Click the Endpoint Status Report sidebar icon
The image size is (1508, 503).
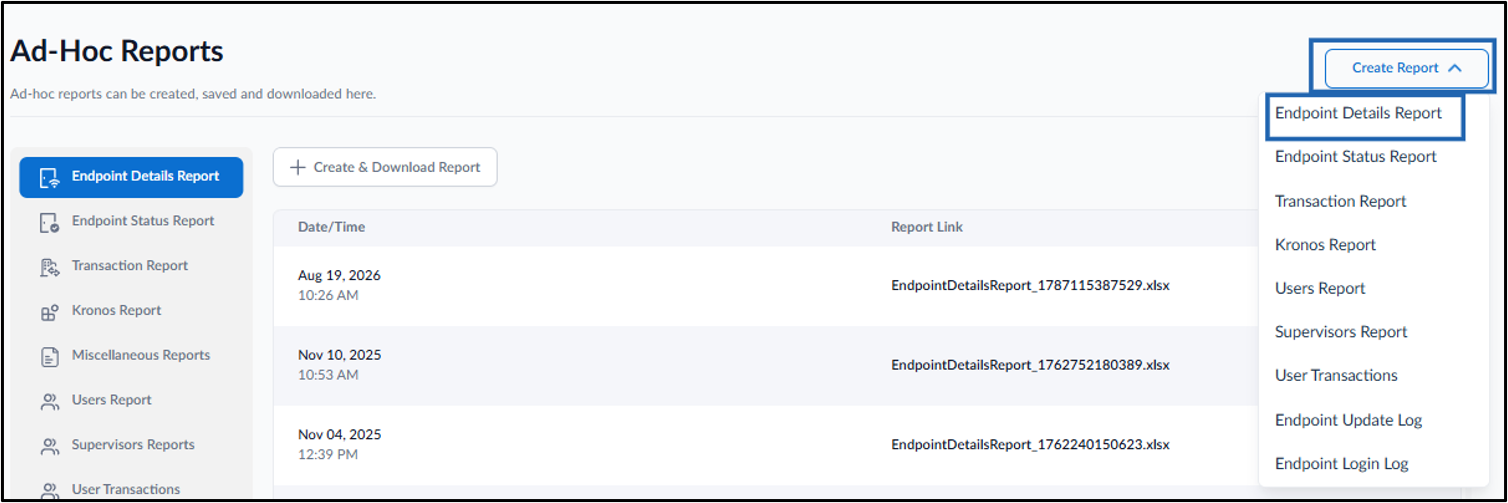point(49,222)
